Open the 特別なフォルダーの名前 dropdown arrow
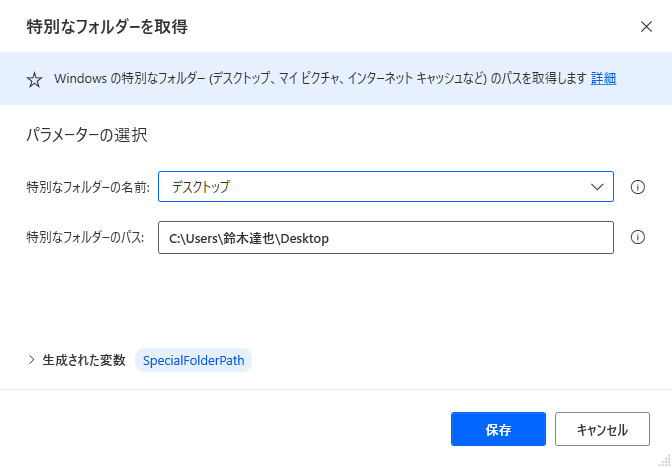Viewport: 672px width, 468px height. (x=597, y=187)
